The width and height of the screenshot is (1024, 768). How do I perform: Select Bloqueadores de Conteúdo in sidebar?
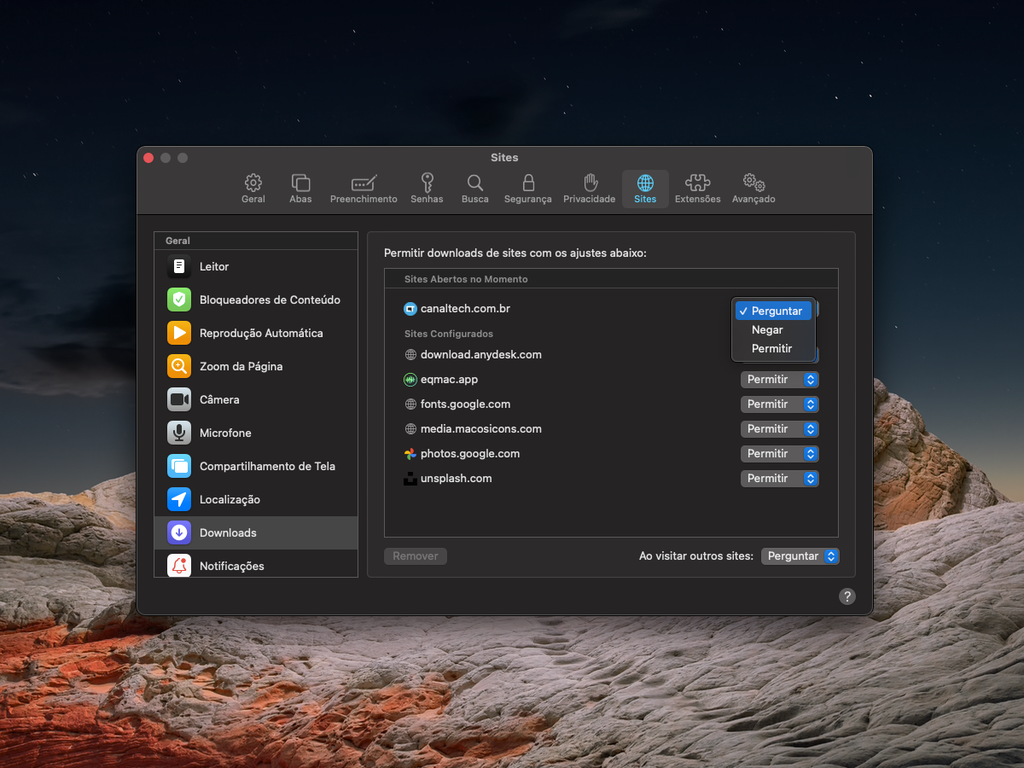tap(255, 300)
